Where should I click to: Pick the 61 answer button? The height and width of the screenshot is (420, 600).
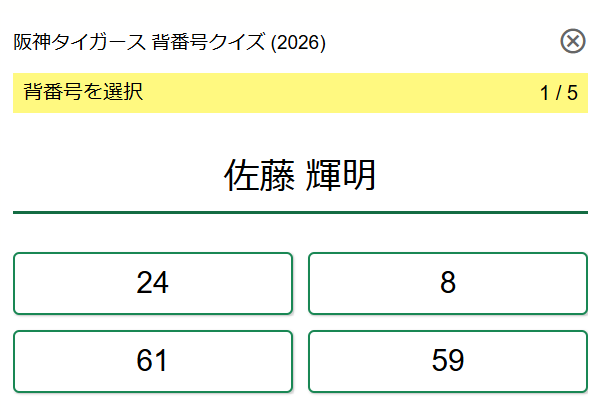click(153, 361)
